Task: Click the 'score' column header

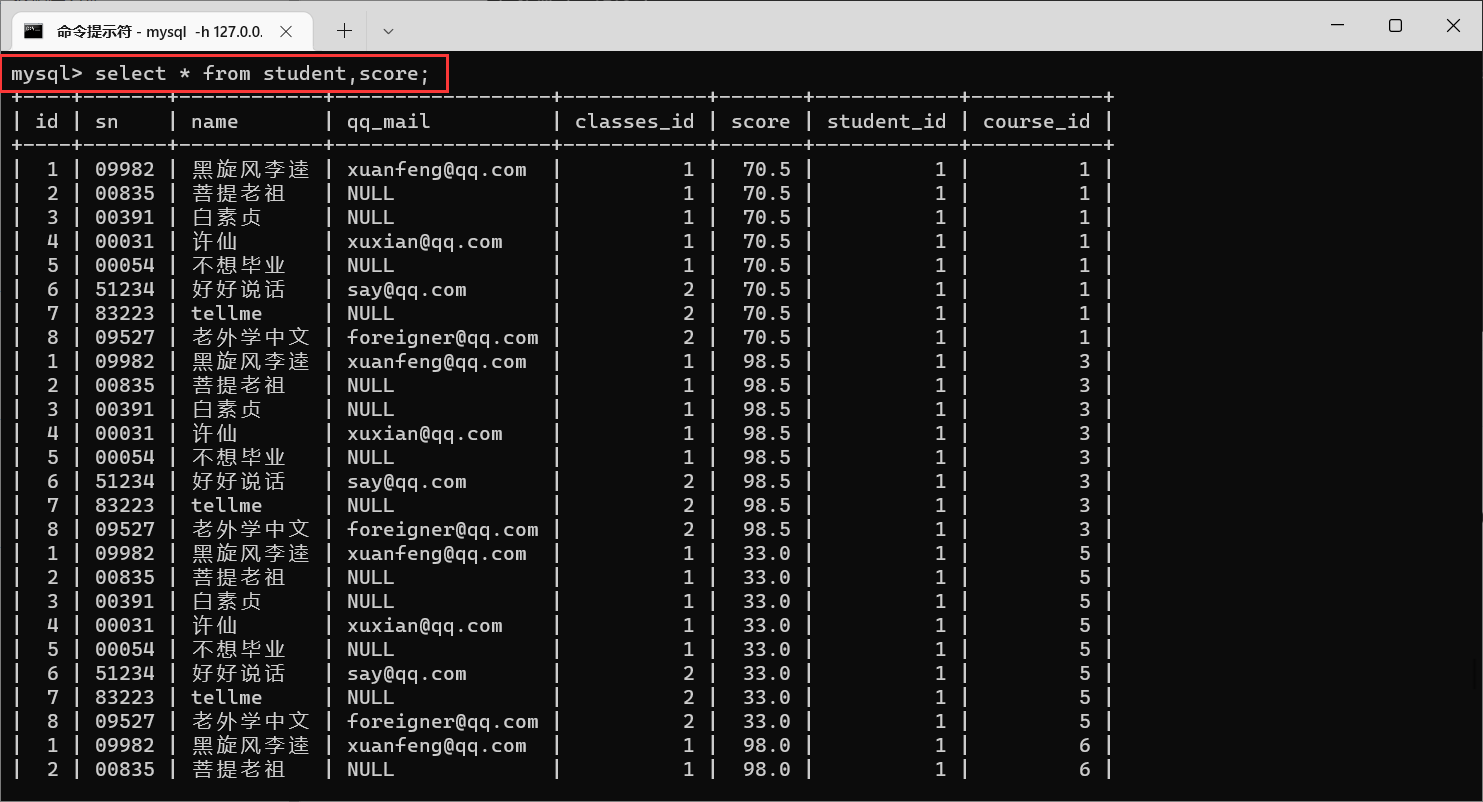Action: pyautogui.click(x=761, y=122)
